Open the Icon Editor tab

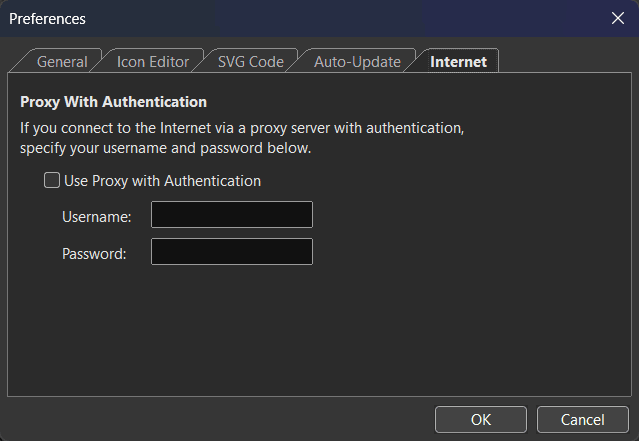153,62
